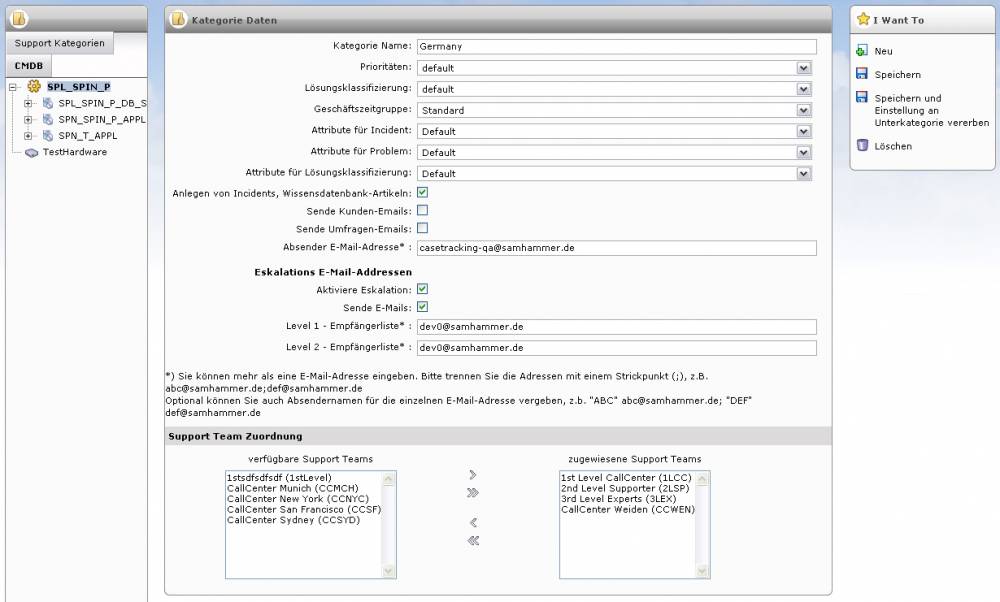Expand the SPN_T_APPL tree node
The height and width of the screenshot is (602, 1000).
point(29,135)
